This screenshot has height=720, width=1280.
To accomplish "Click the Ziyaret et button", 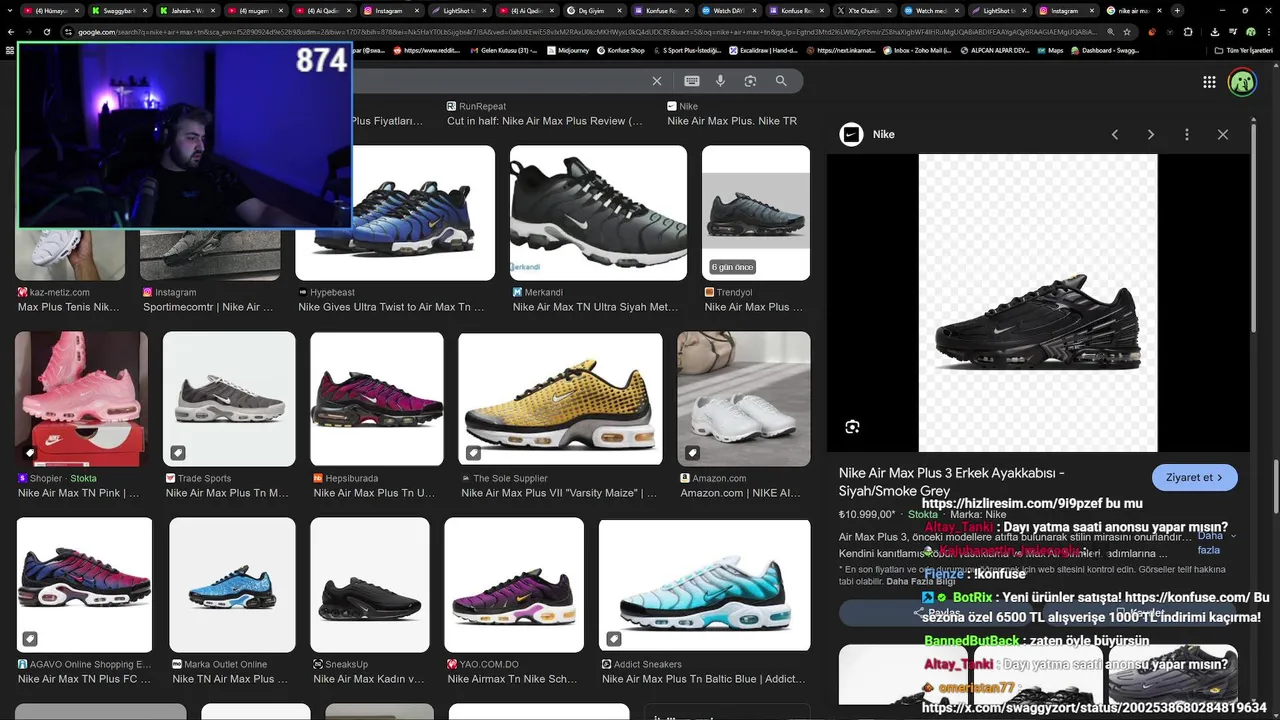I will [1194, 477].
